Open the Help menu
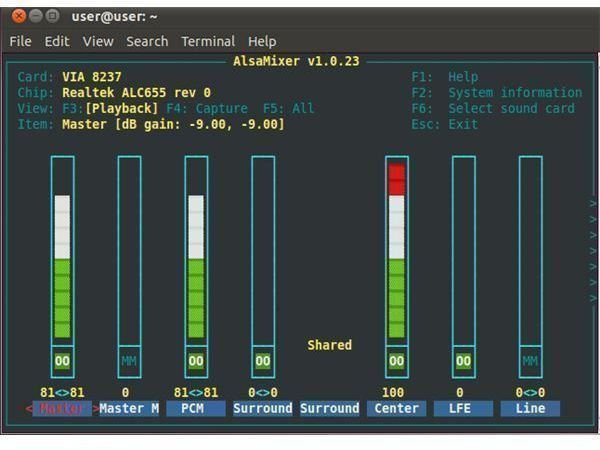Viewport: 600px width, 450px height. pyautogui.click(x=262, y=41)
